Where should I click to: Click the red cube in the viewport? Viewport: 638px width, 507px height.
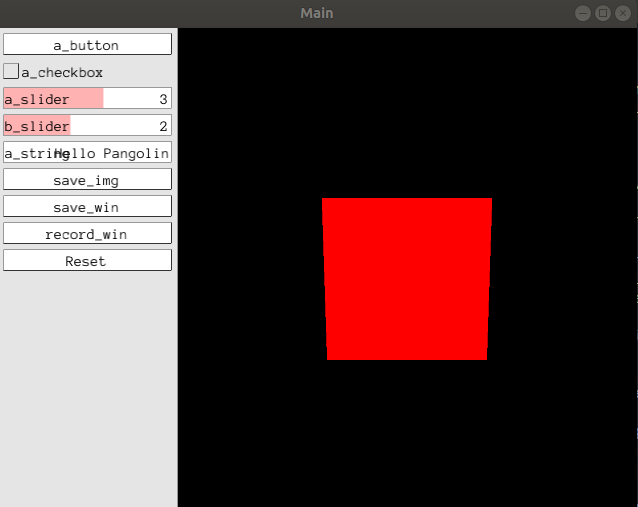click(x=407, y=279)
